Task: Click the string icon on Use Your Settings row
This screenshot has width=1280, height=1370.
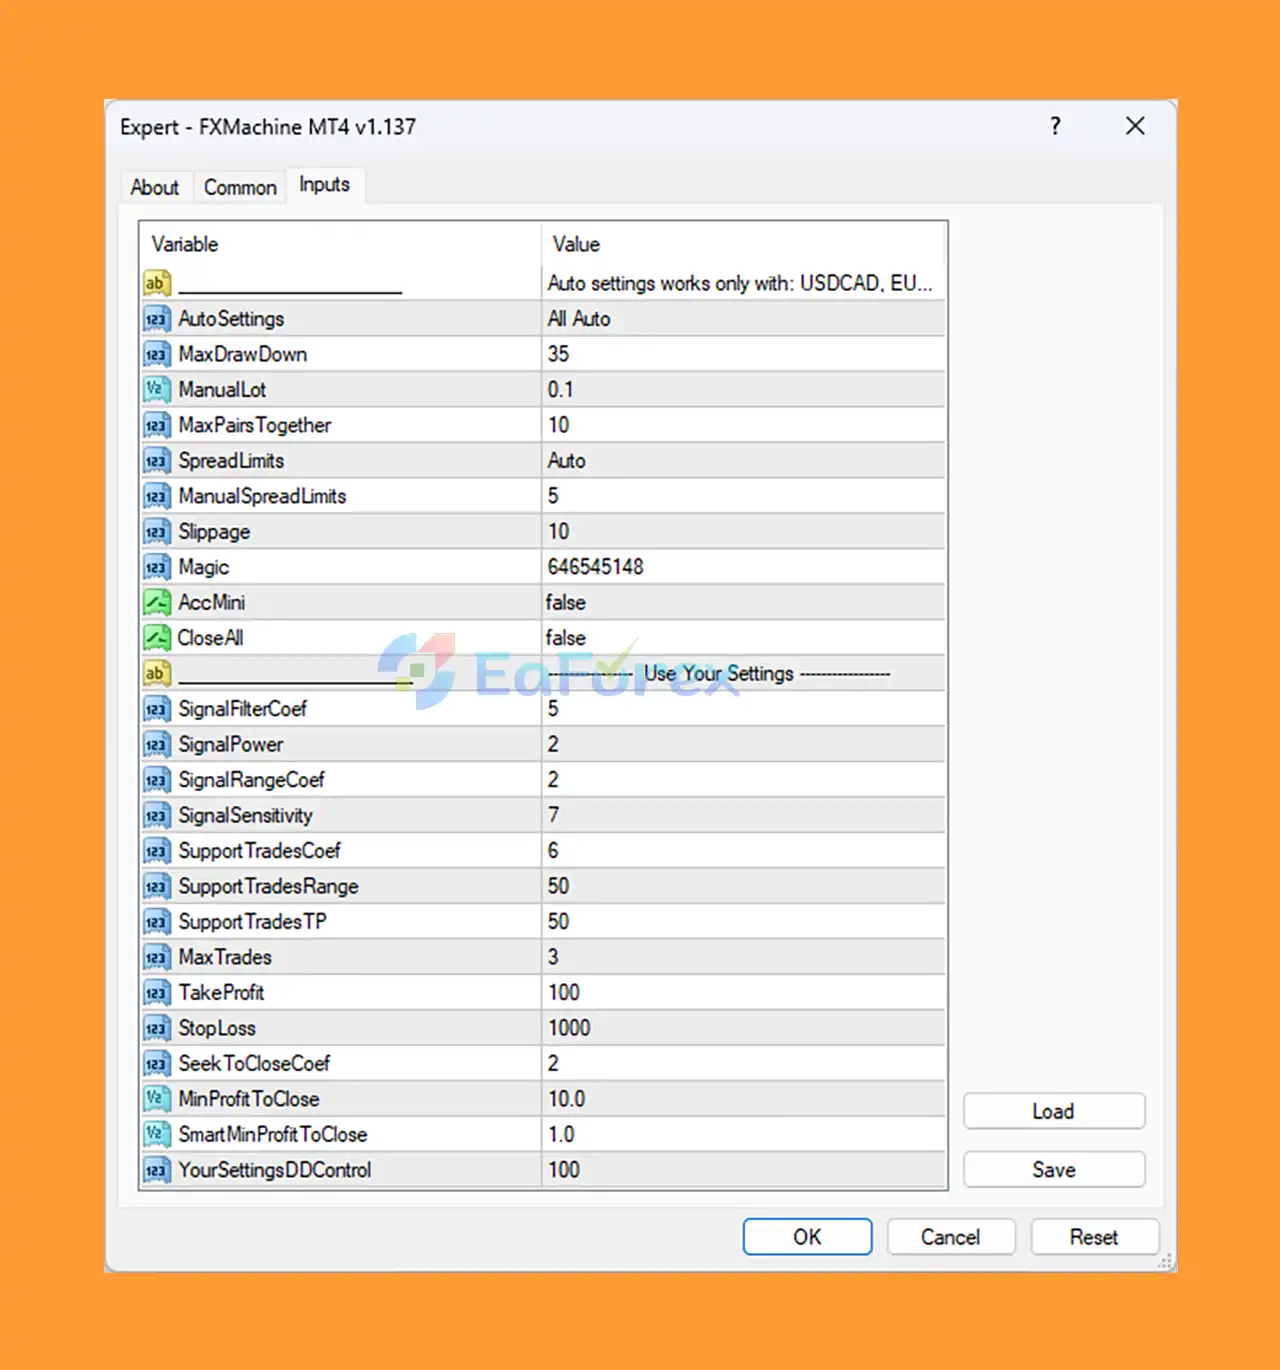Action: point(157,673)
